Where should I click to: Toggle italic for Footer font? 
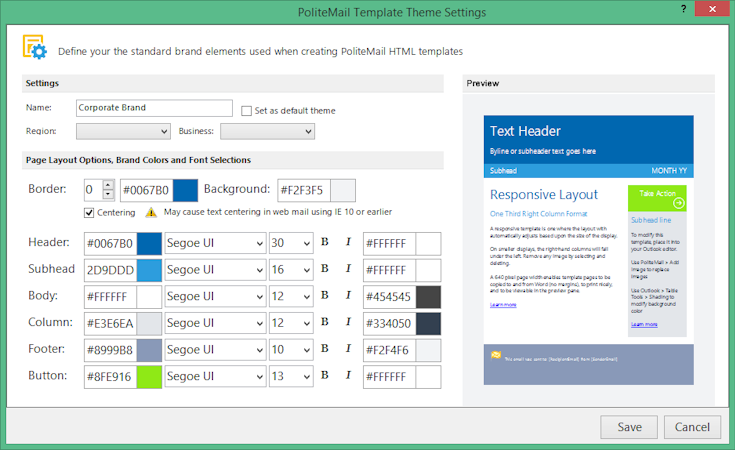click(x=348, y=349)
